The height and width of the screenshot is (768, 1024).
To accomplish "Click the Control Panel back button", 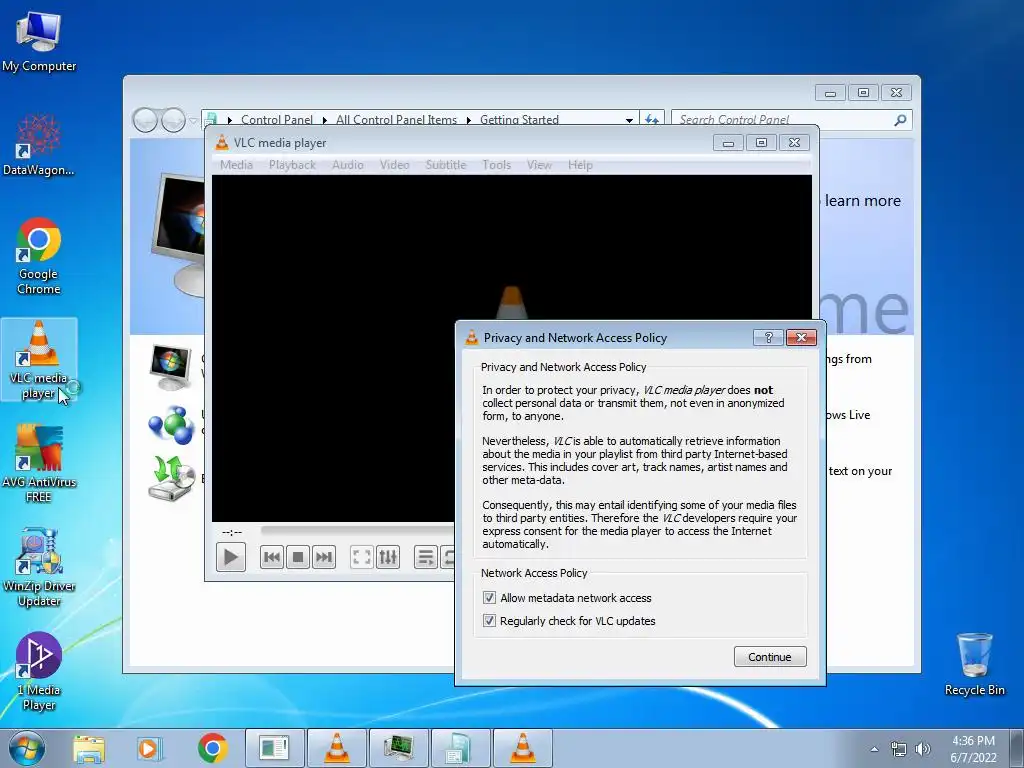I will (145, 120).
